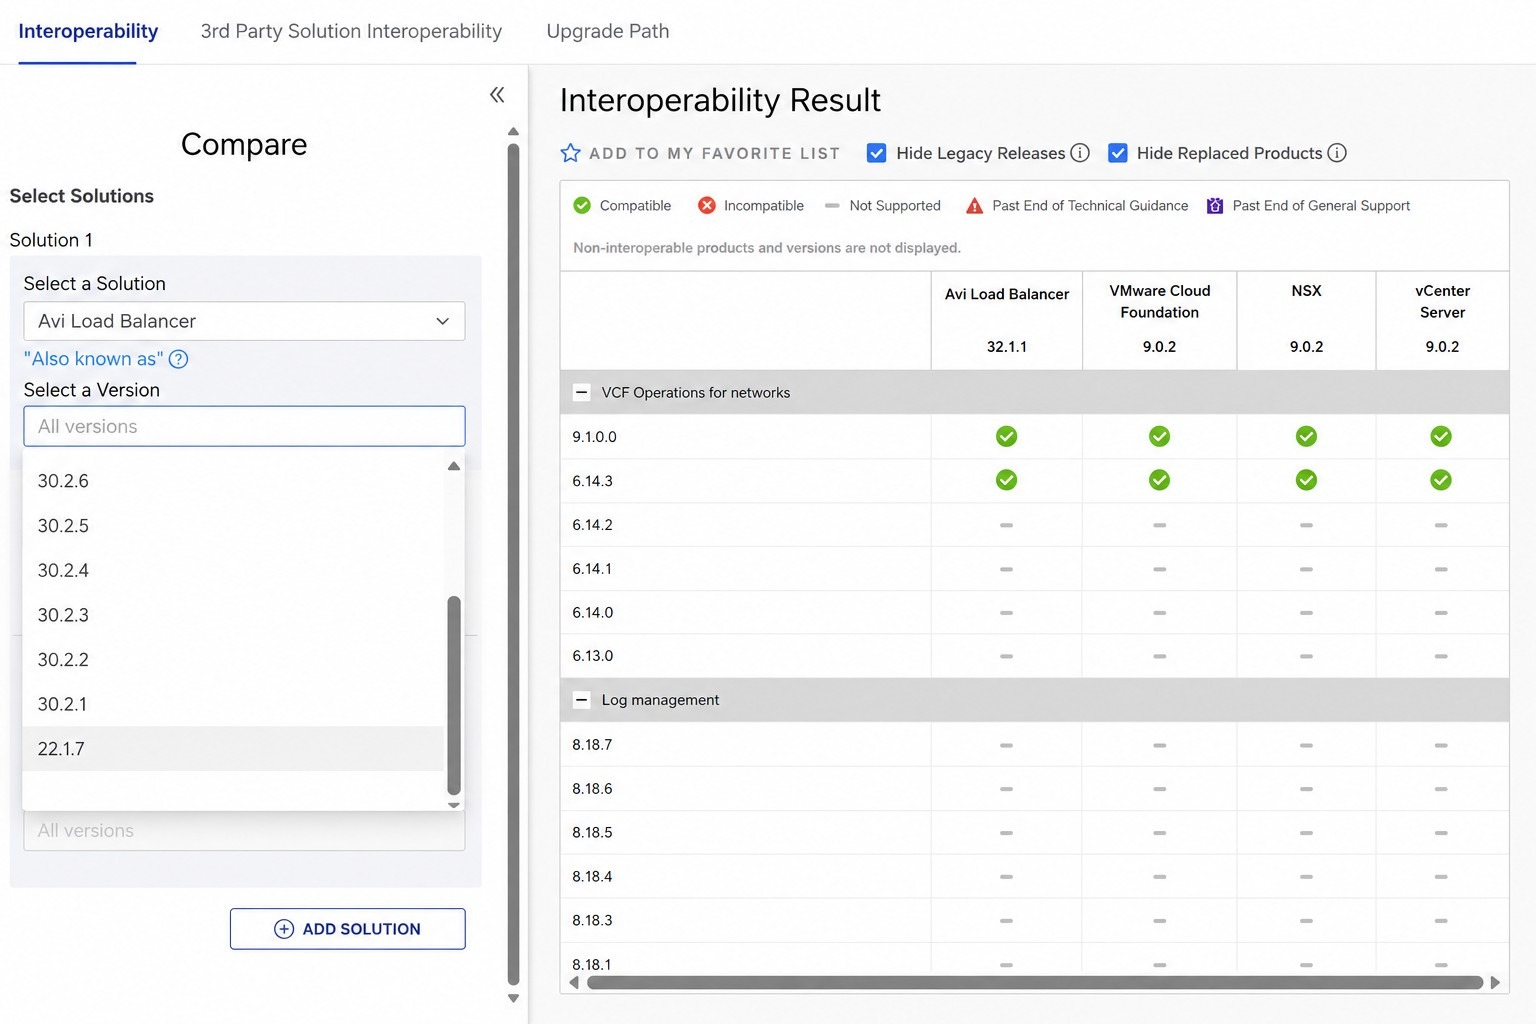
Task: Click Compatible icon for 6.14.3 under vCenter Server
Action: [1441, 480]
